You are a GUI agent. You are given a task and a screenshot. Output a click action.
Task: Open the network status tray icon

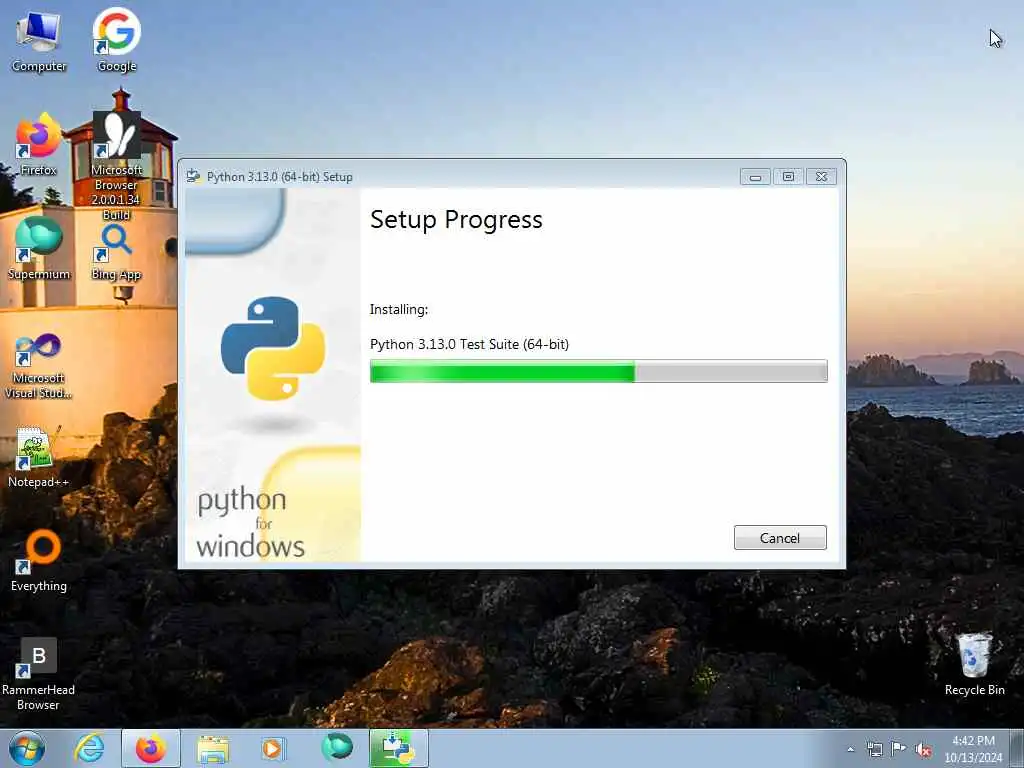click(x=874, y=749)
